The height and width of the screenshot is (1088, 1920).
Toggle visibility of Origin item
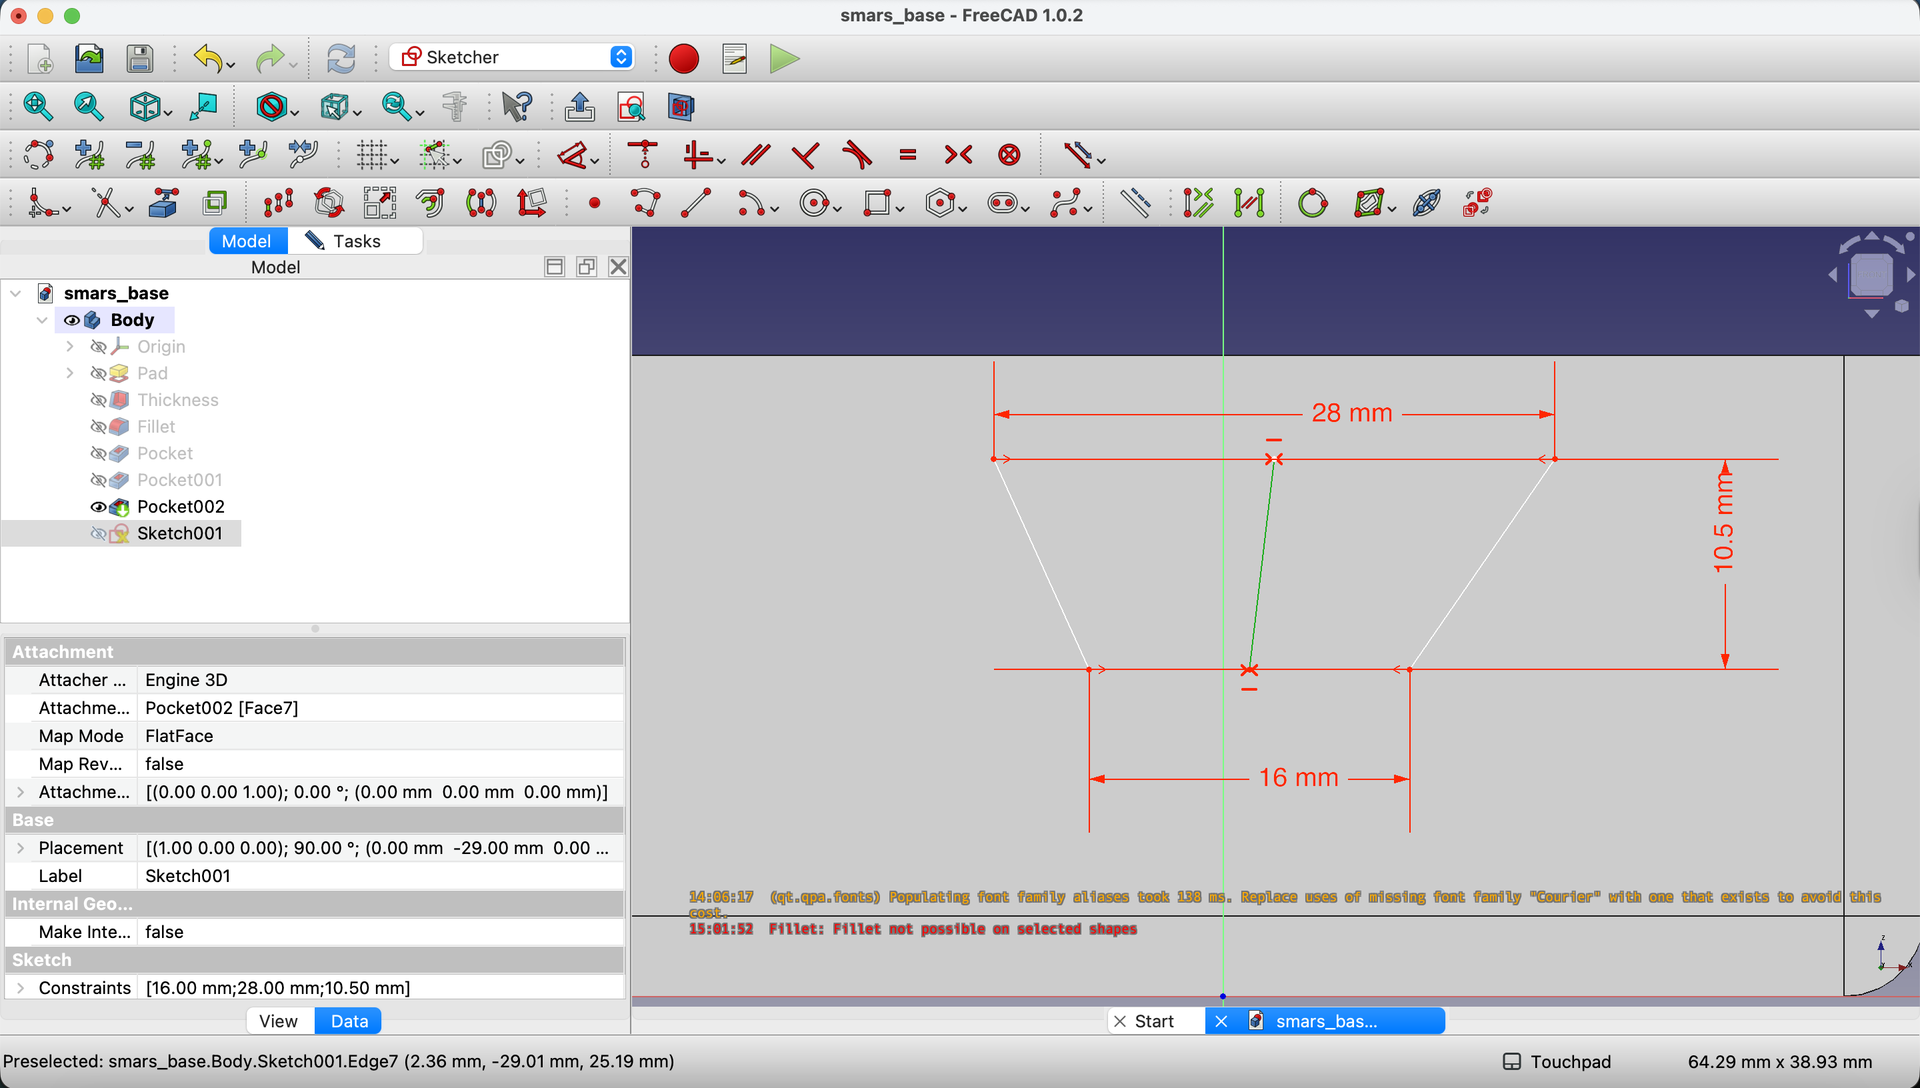click(98, 347)
